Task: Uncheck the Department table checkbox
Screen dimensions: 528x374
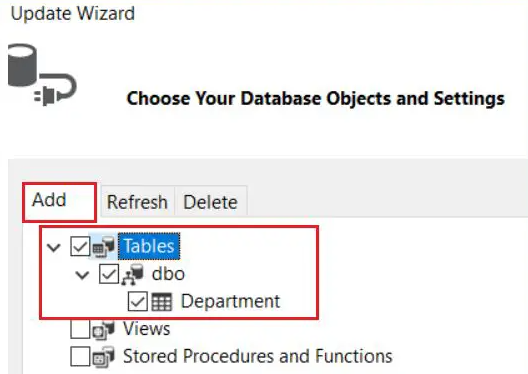Action: pyautogui.click(x=137, y=301)
